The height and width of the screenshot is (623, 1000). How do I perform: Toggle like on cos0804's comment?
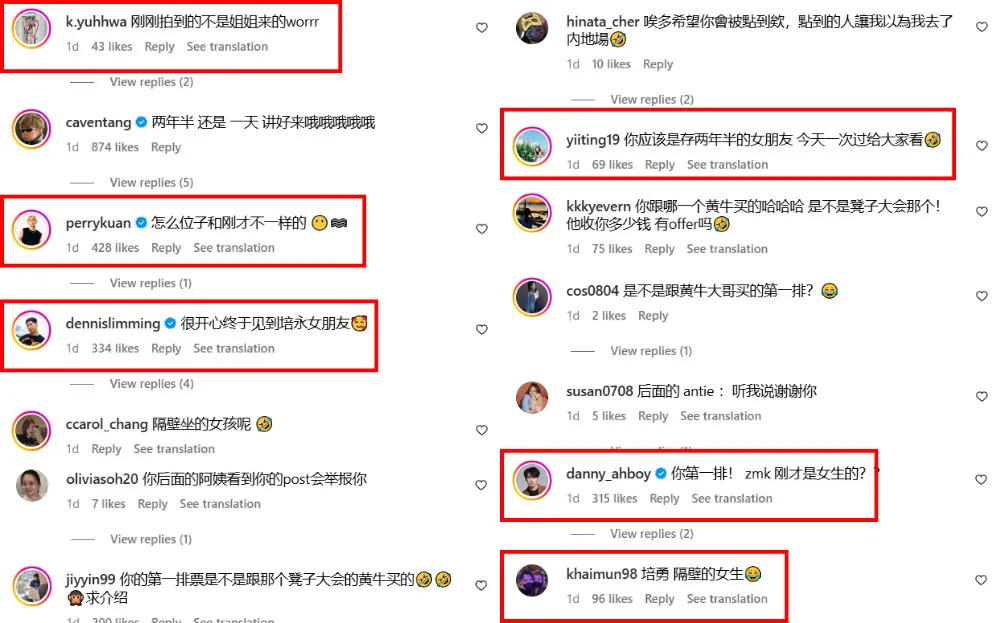[x=982, y=296]
